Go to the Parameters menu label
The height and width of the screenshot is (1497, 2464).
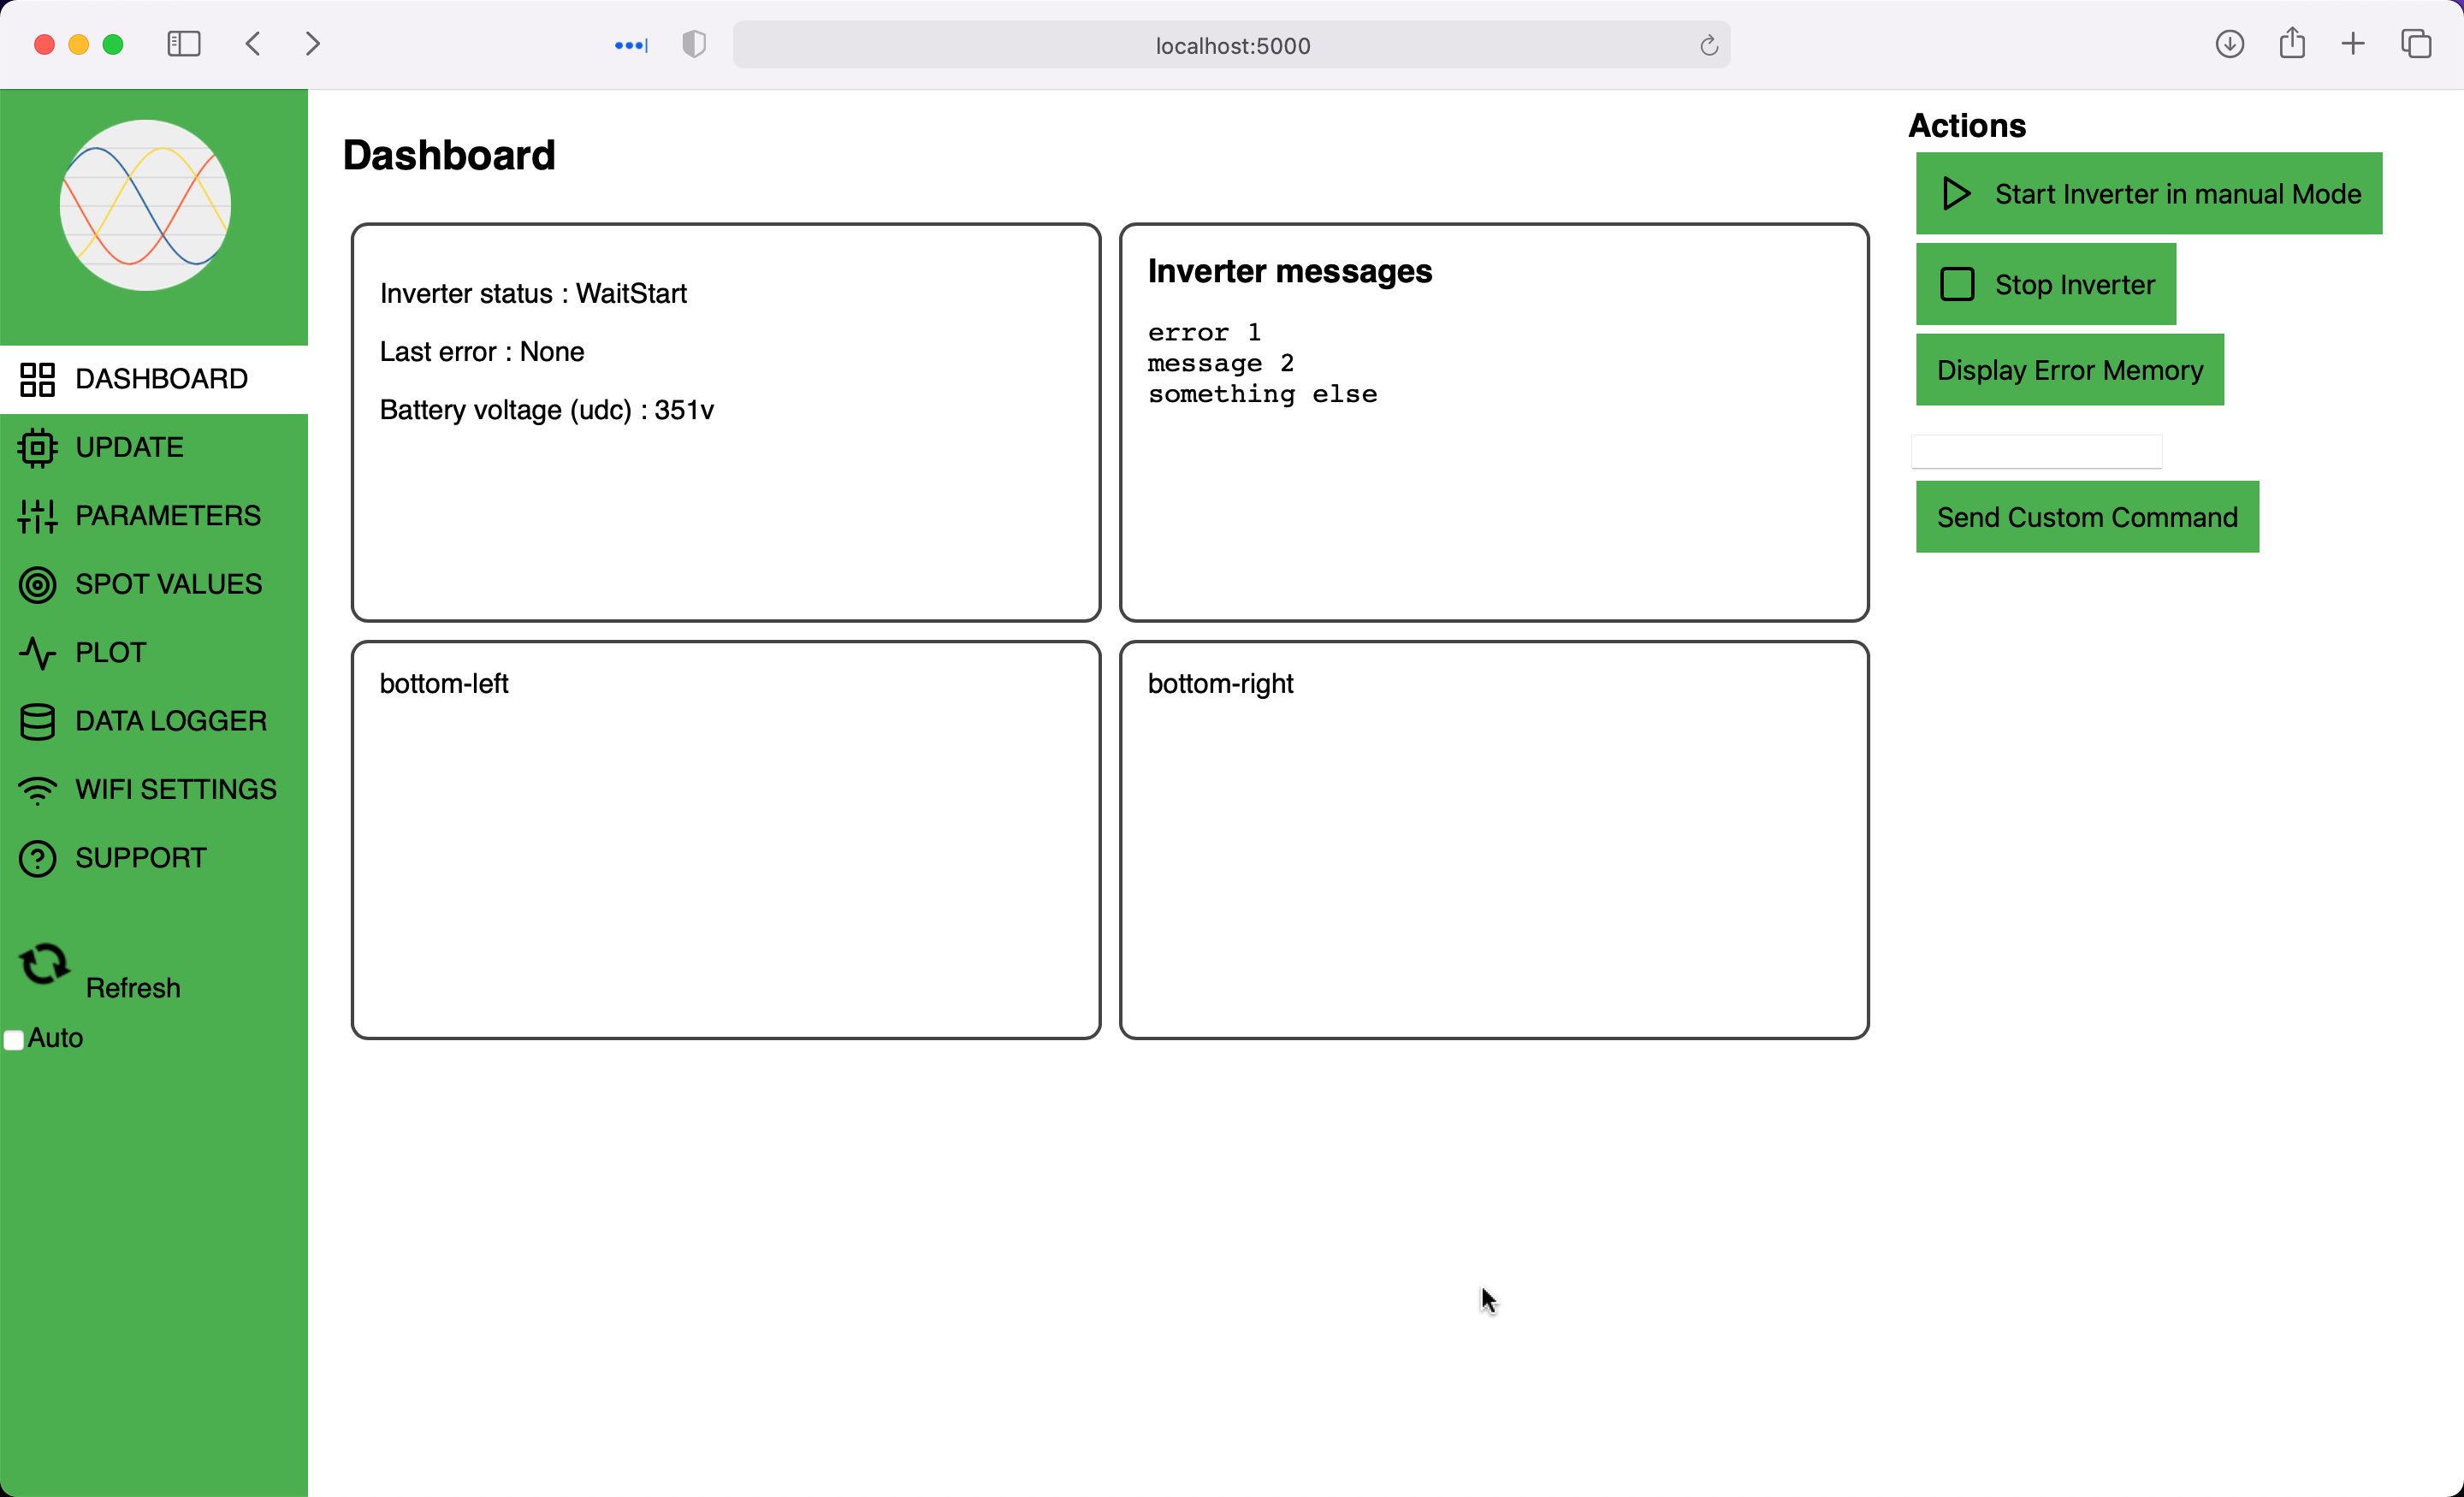coord(168,516)
